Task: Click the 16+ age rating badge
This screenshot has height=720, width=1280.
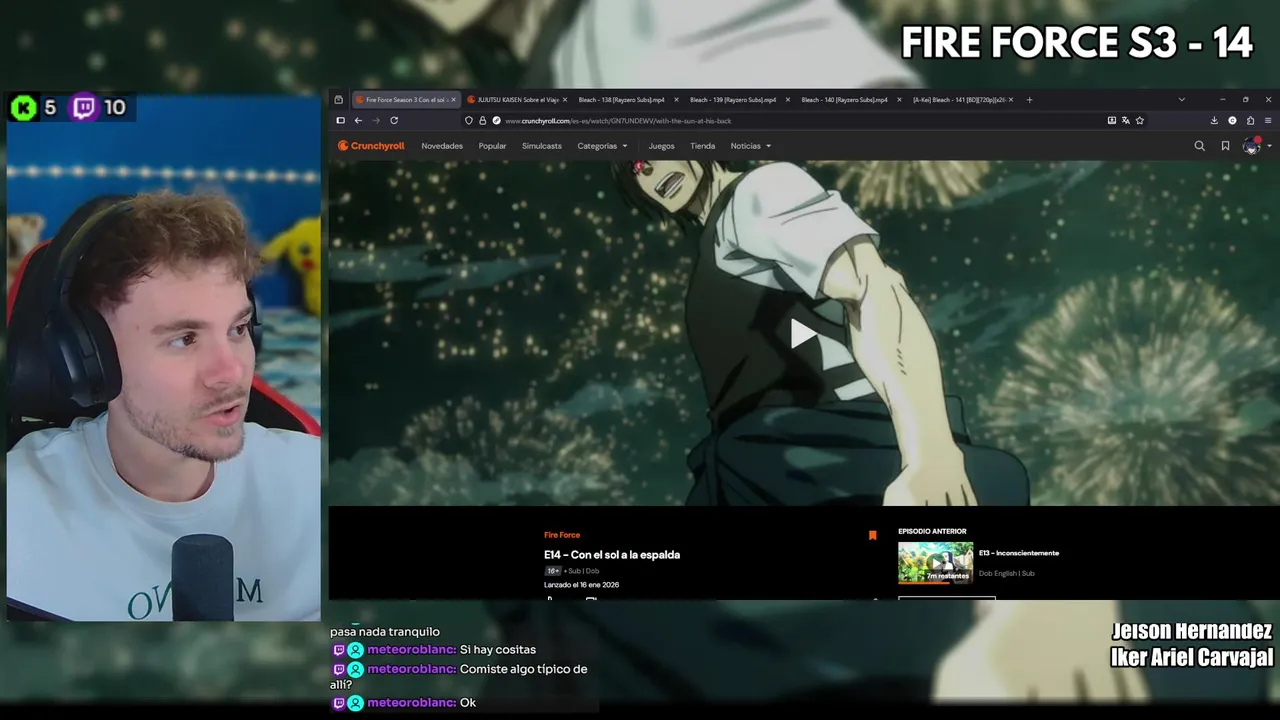Action: [x=552, y=571]
